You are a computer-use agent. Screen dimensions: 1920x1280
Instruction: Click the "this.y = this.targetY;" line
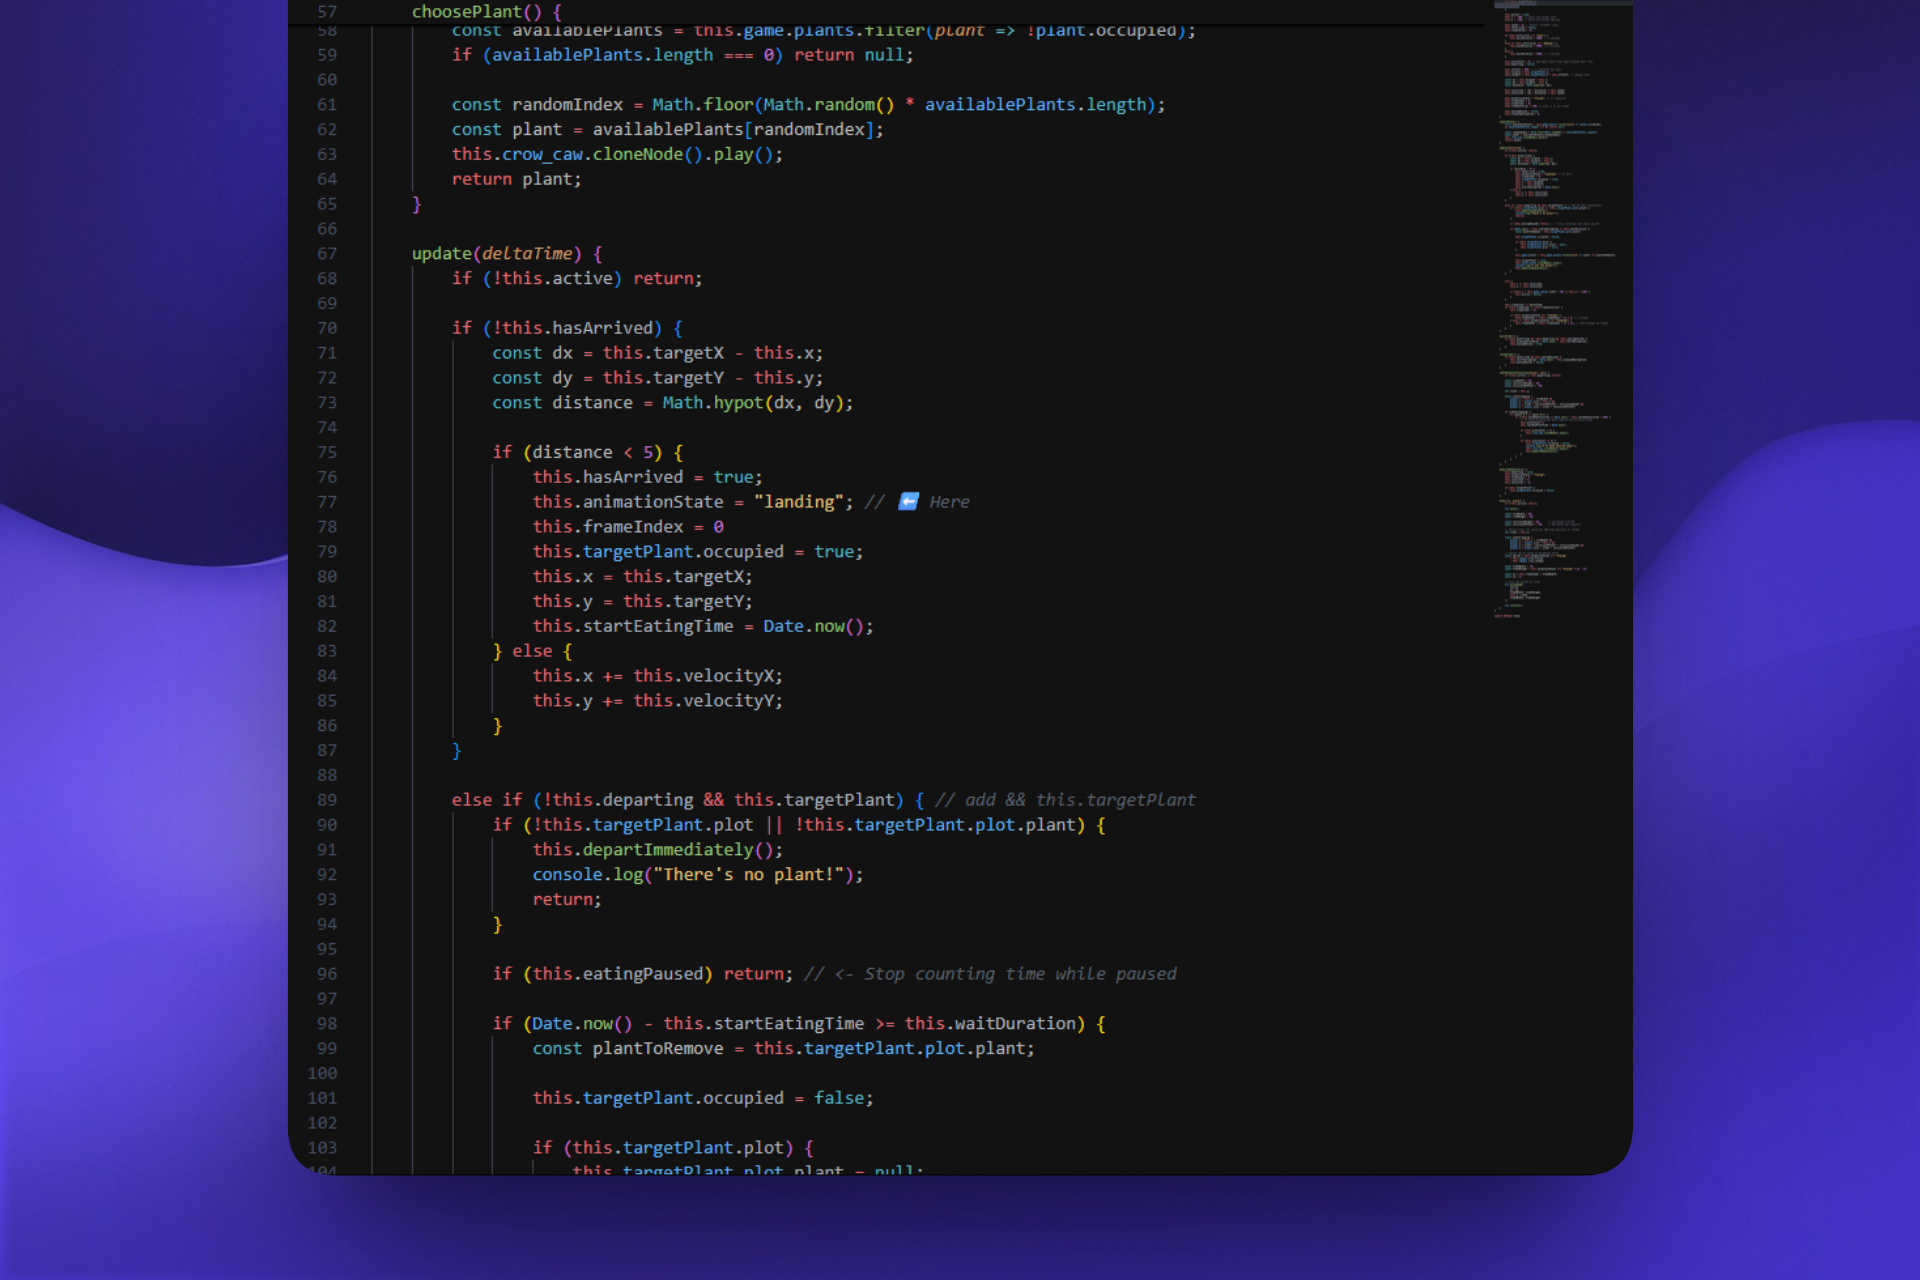tap(642, 601)
